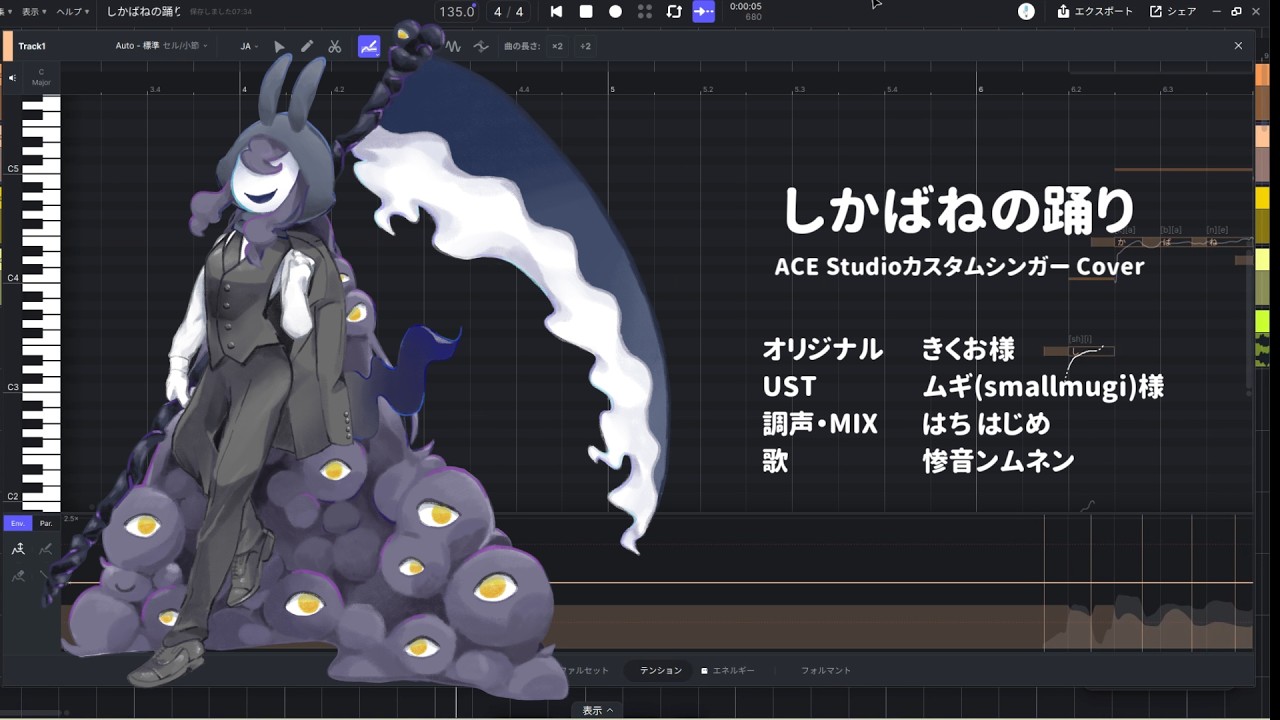Click the orange Track1 color bar

pyautogui.click(x=8, y=46)
